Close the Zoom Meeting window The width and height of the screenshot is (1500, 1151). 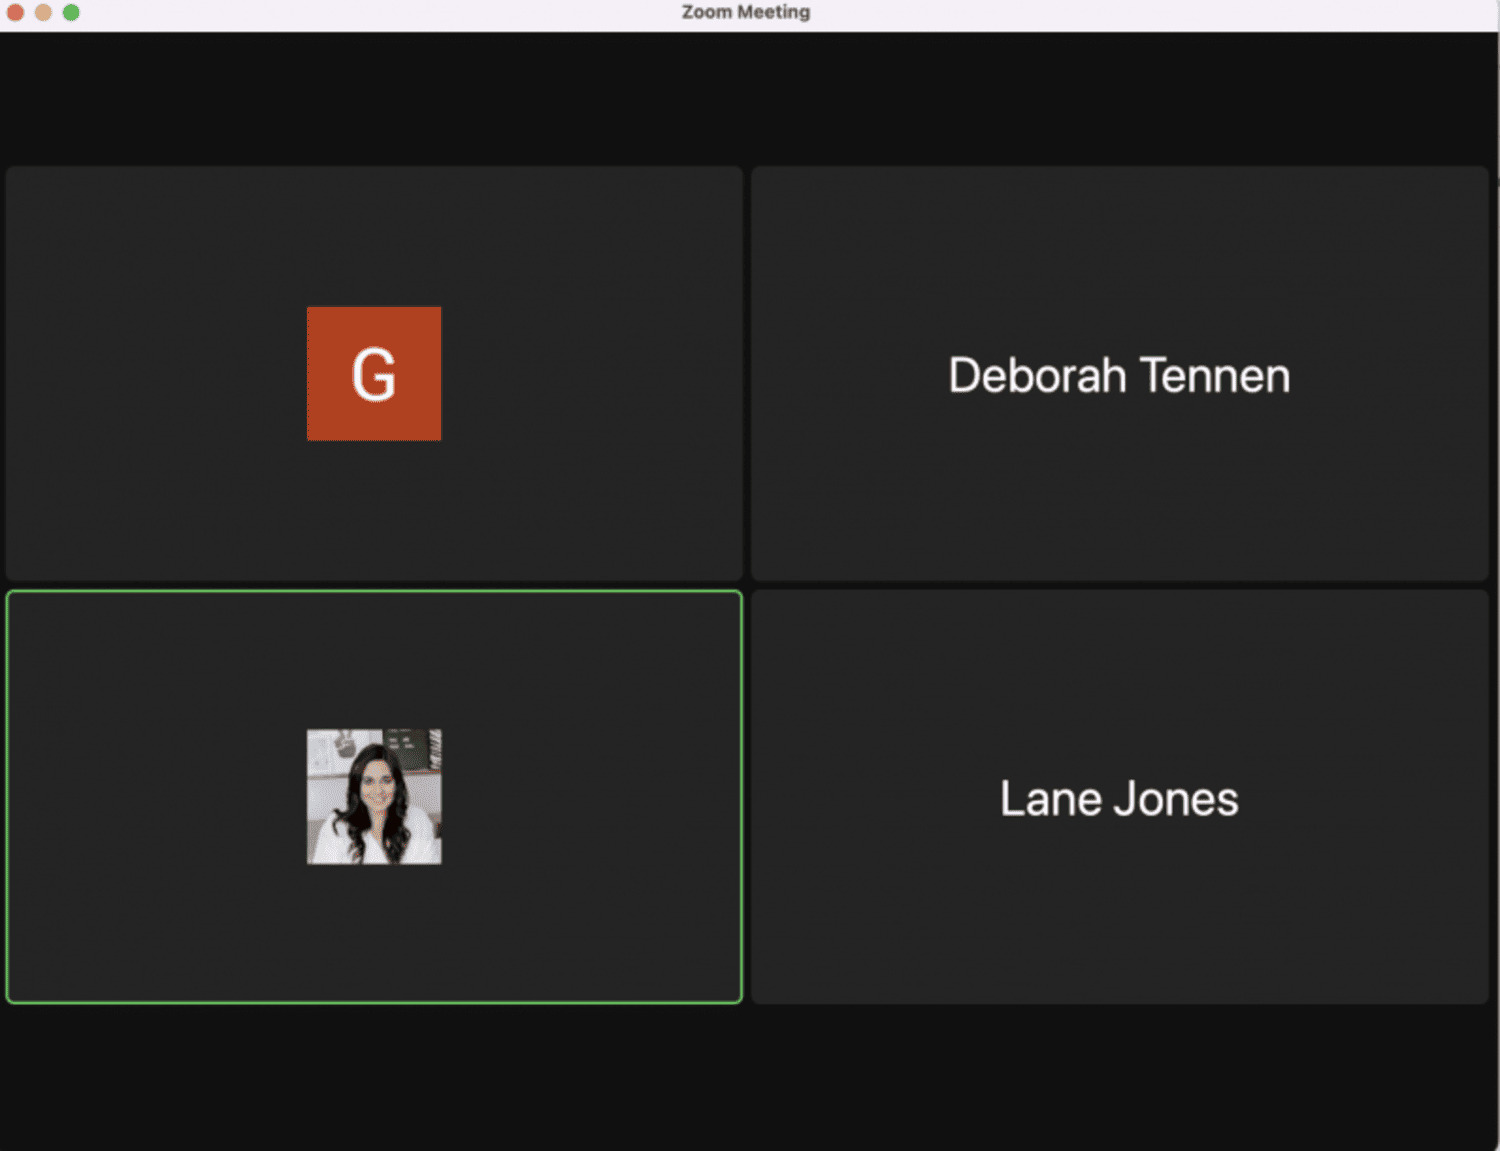coord(15,12)
